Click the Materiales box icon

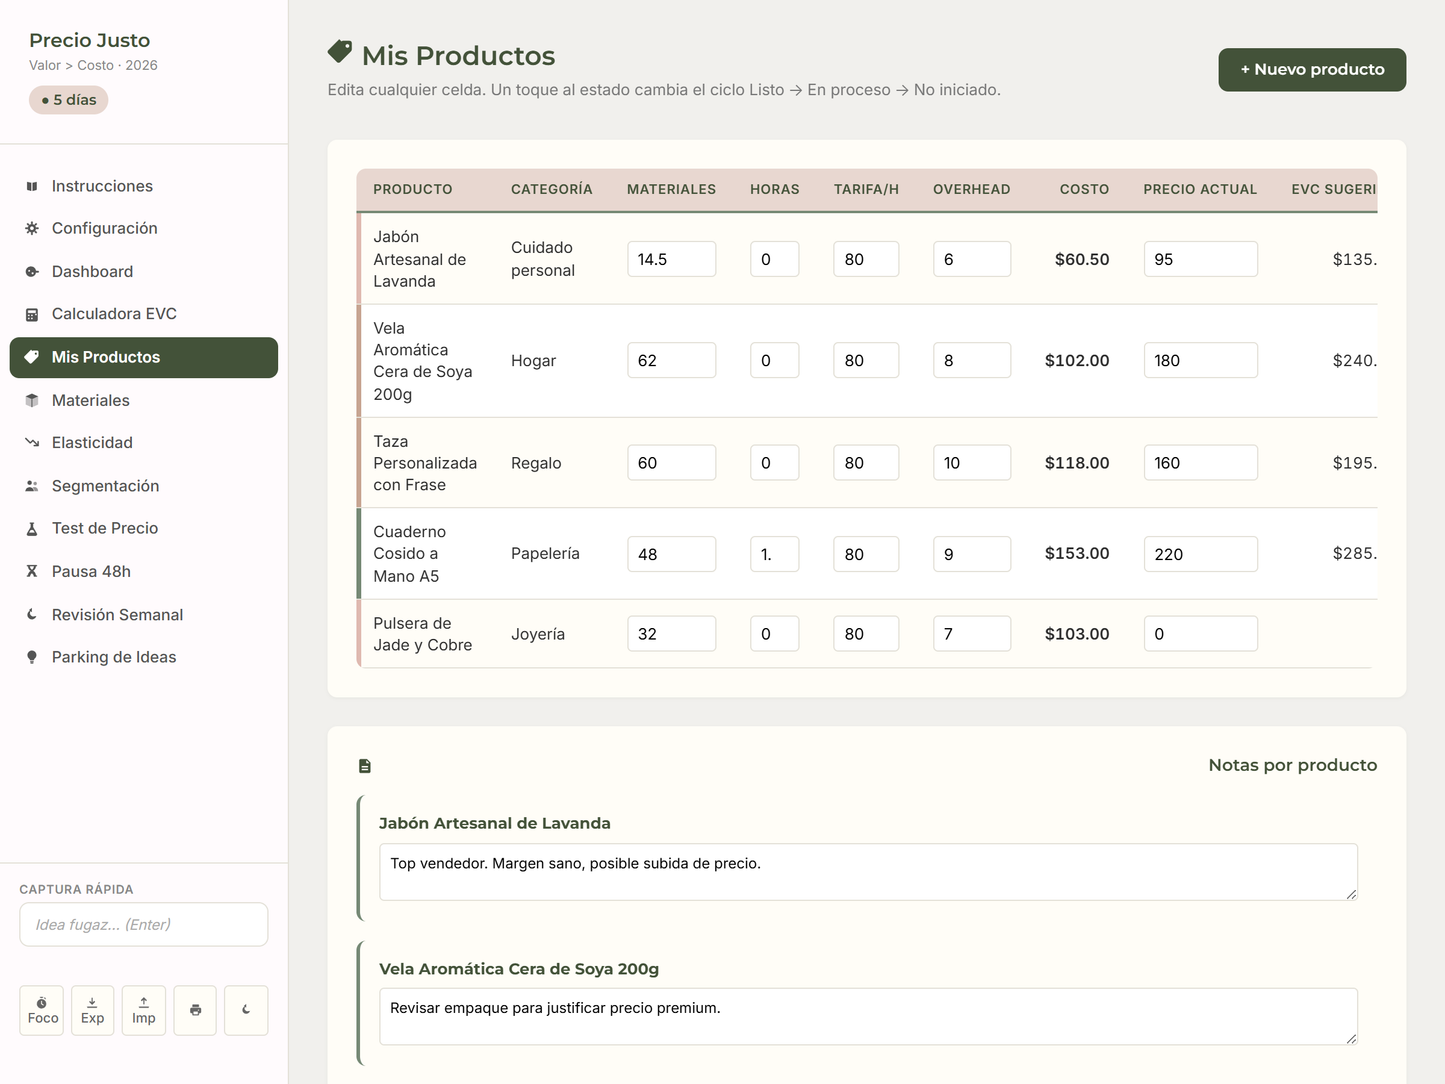(x=32, y=400)
